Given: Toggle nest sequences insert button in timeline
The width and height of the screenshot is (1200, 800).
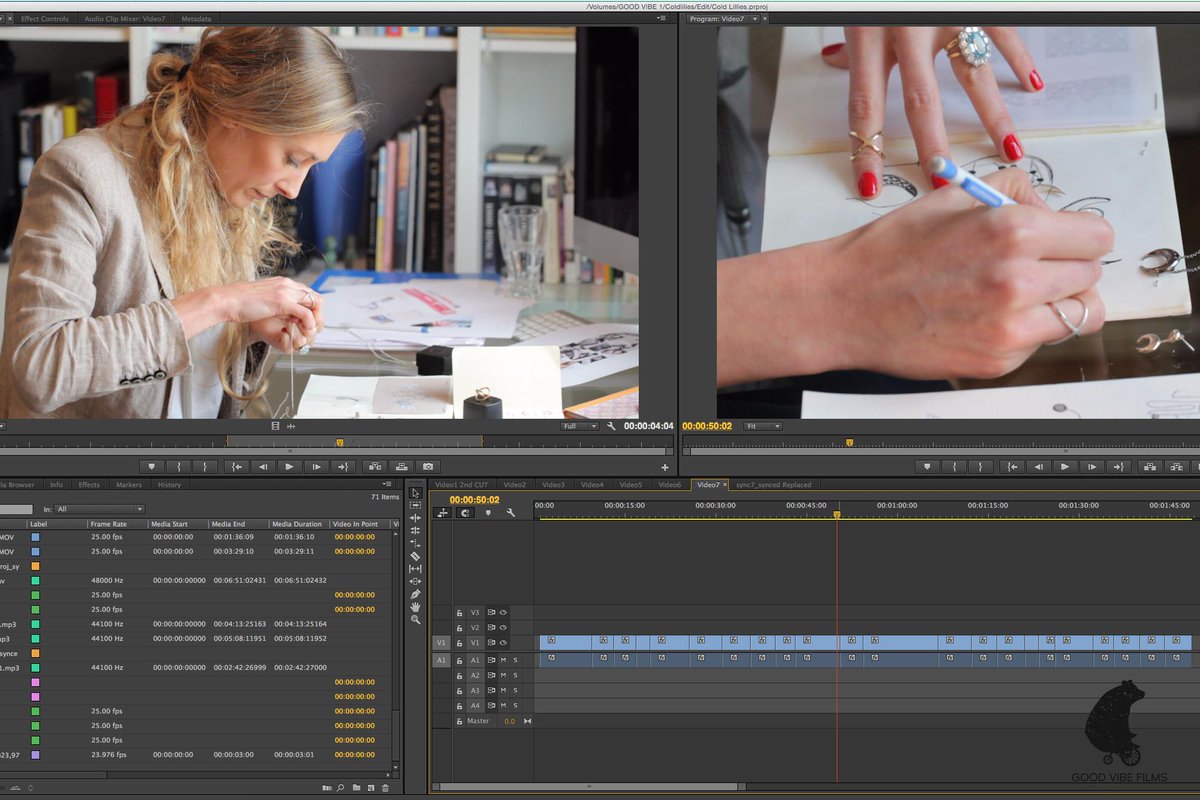Looking at the screenshot, I should point(443,513).
